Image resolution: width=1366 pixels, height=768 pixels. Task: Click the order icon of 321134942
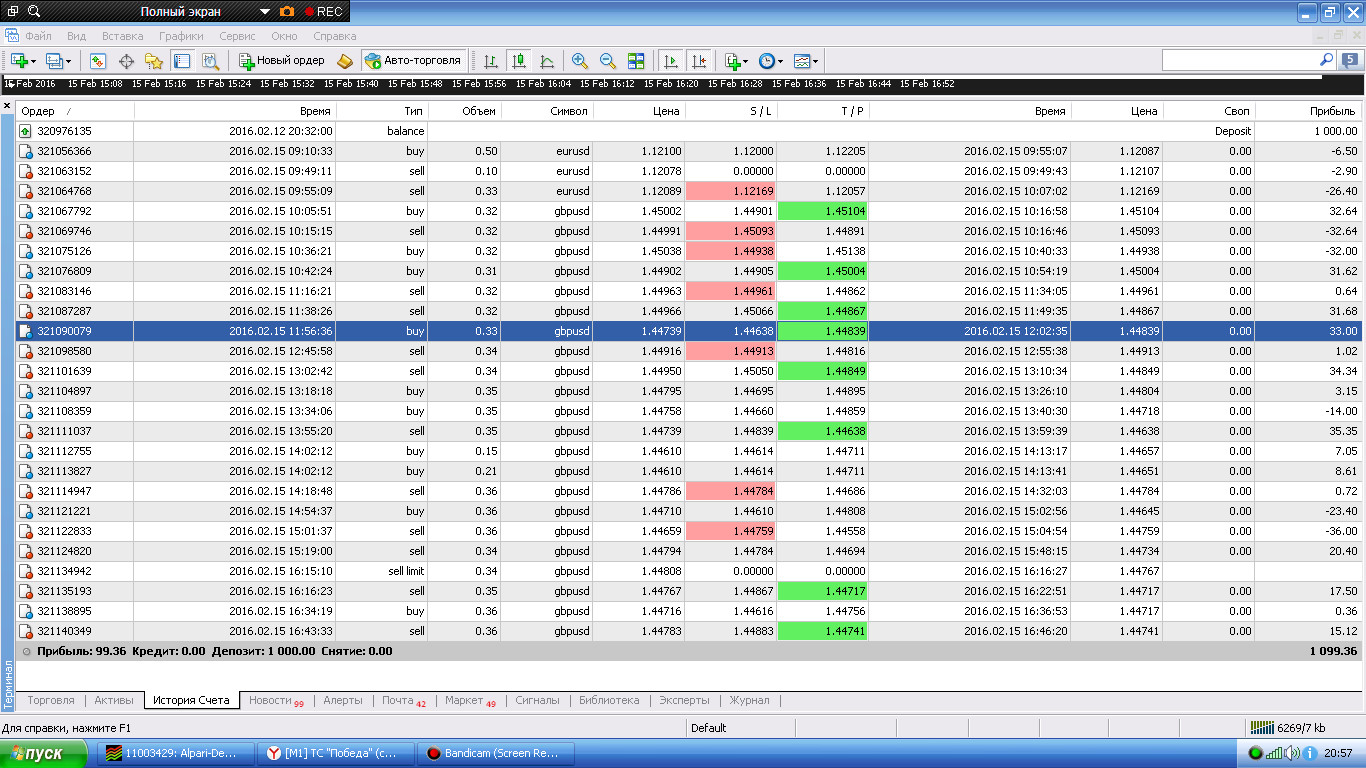26,571
